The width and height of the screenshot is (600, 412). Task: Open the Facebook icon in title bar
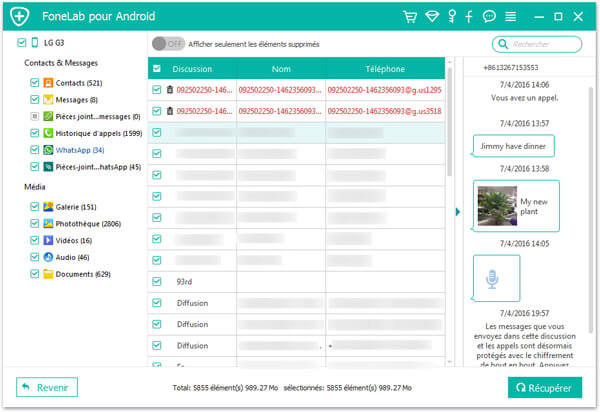[x=469, y=16]
